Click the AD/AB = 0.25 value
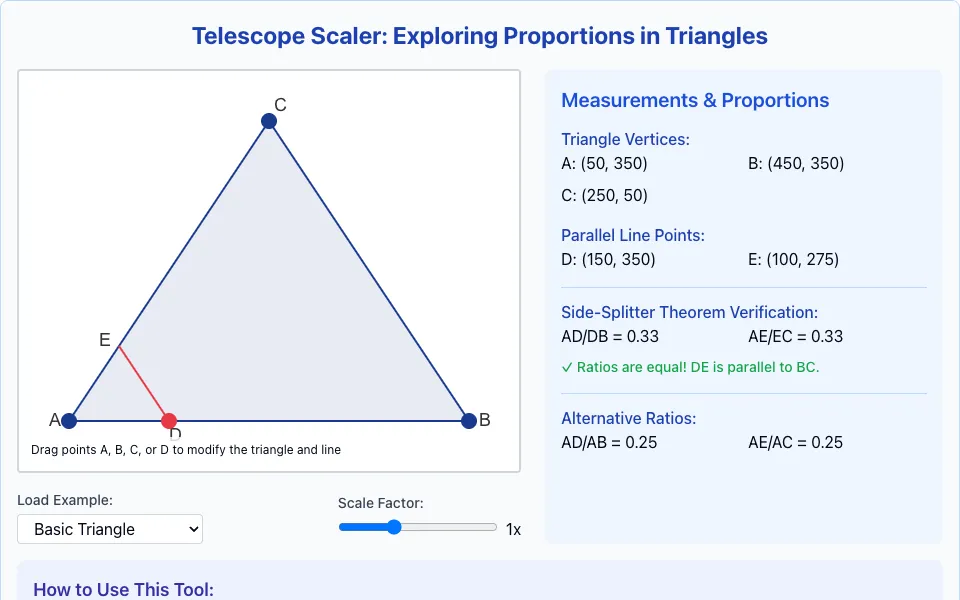Viewport: 960px width, 600px height. tap(609, 442)
